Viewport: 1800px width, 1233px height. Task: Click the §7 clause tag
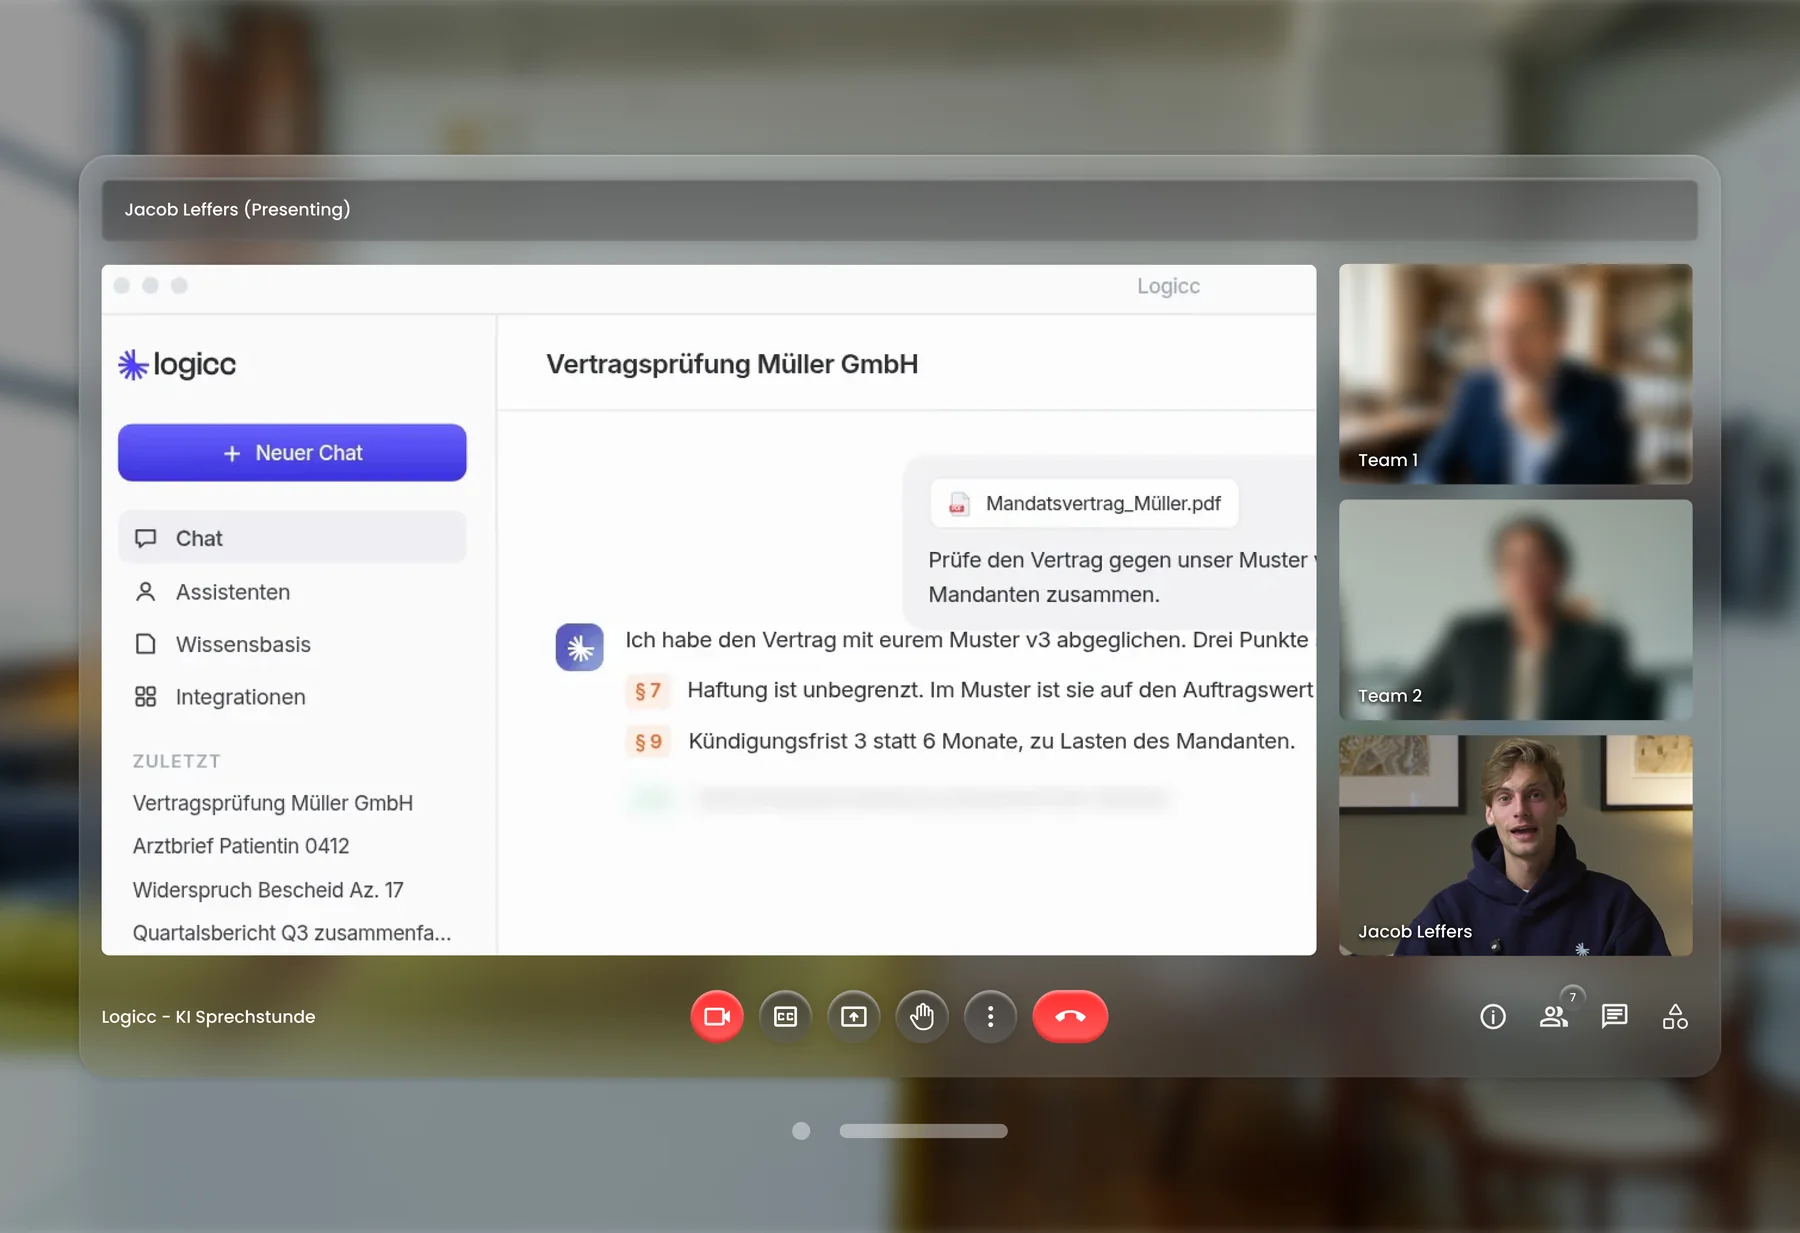point(648,691)
